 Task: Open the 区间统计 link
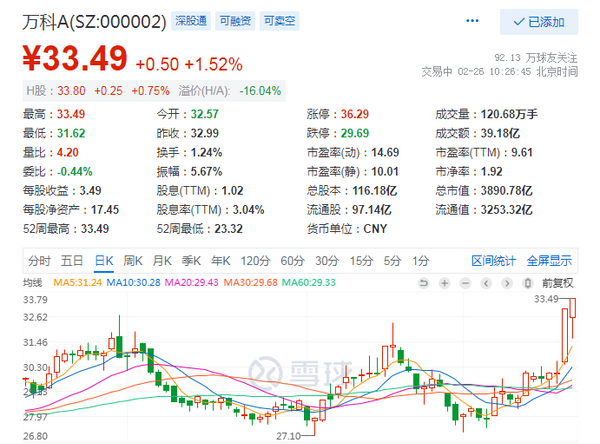pyautogui.click(x=494, y=261)
